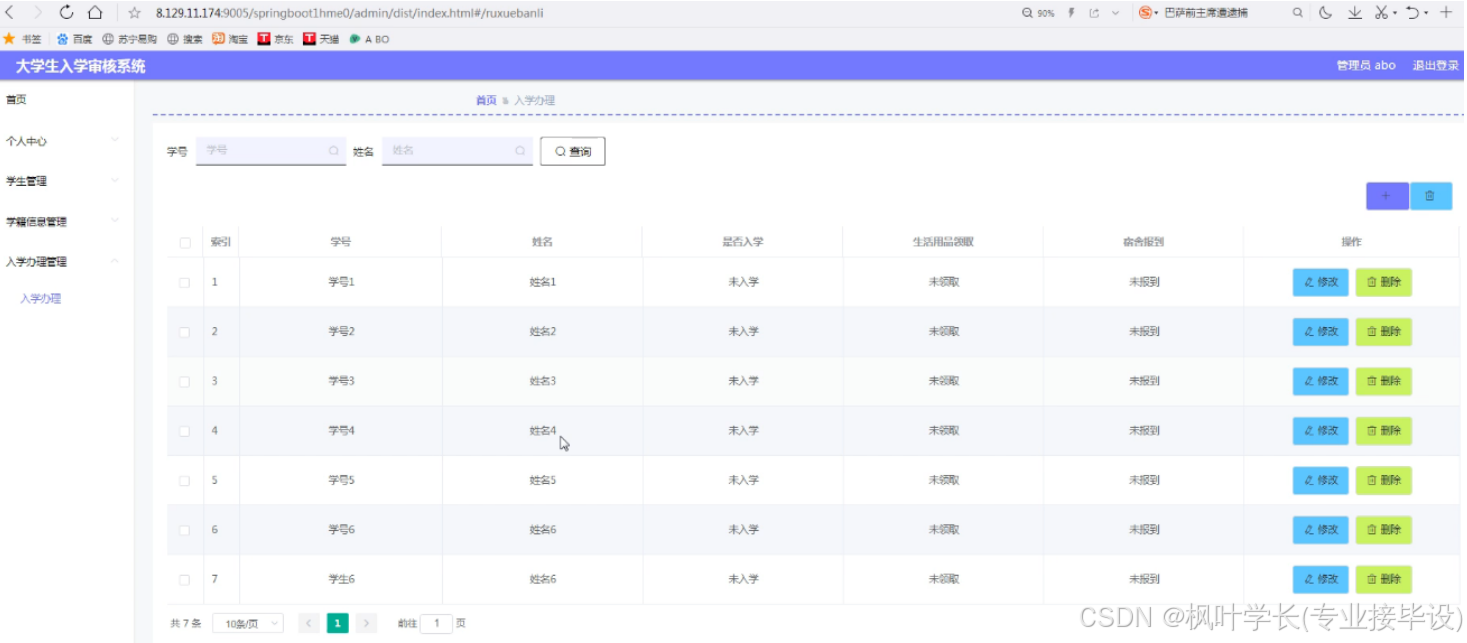Image resolution: width=1467 pixels, height=643 pixels.
Task: Open the address bar dropdown chevron
Action: (1115, 13)
